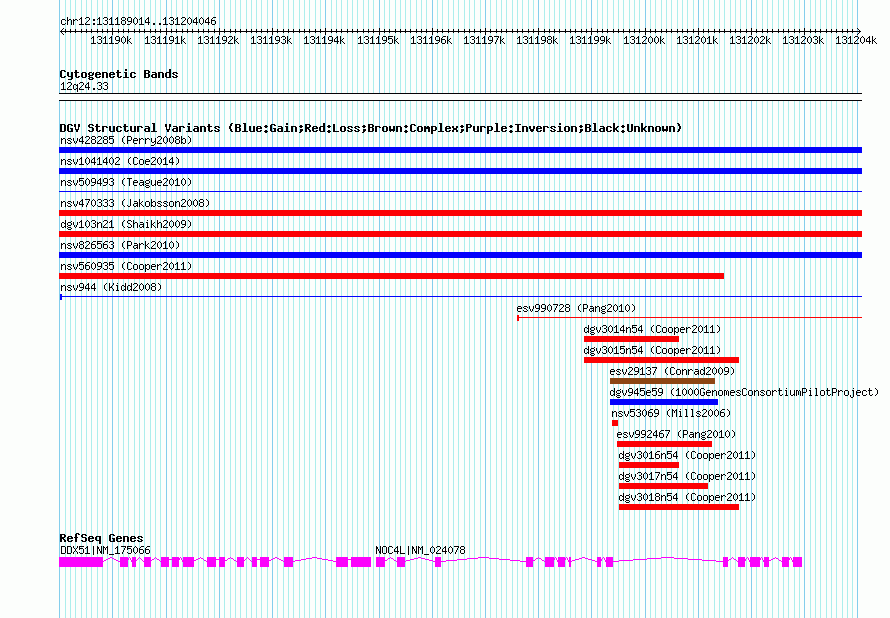890x618 pixels.
Task: Select the blue bar under nsv826563
Action: [x=460, y=255]
